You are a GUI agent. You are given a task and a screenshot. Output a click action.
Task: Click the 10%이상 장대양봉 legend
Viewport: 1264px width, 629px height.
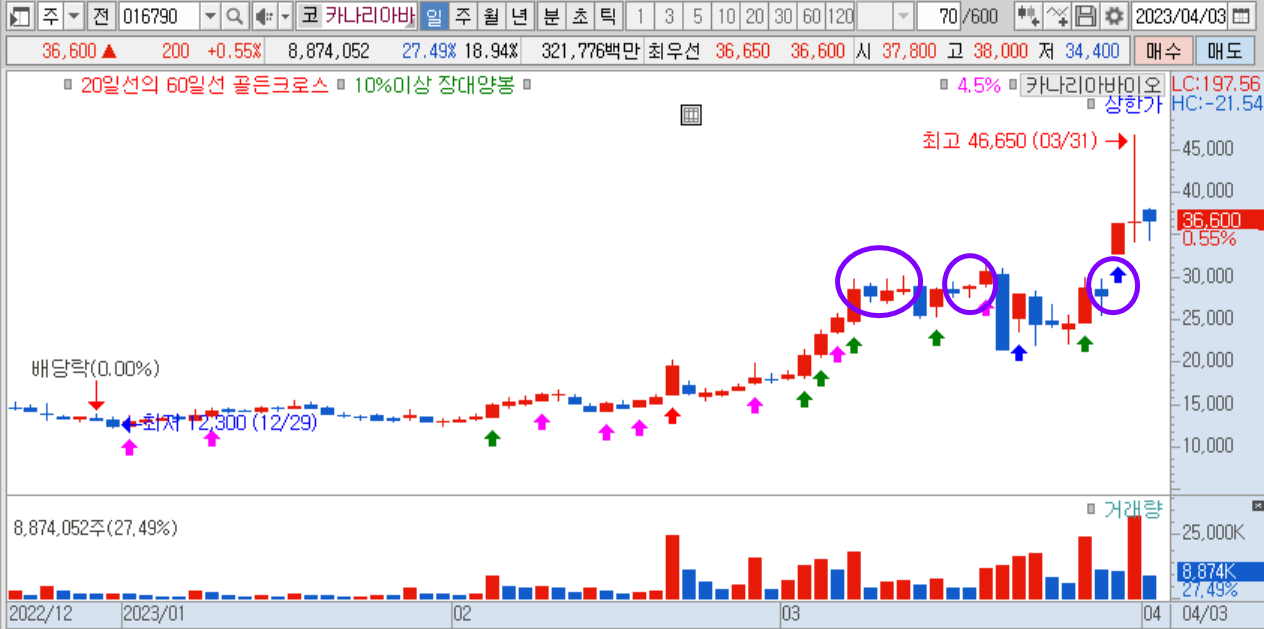click(x=433, y=86)
